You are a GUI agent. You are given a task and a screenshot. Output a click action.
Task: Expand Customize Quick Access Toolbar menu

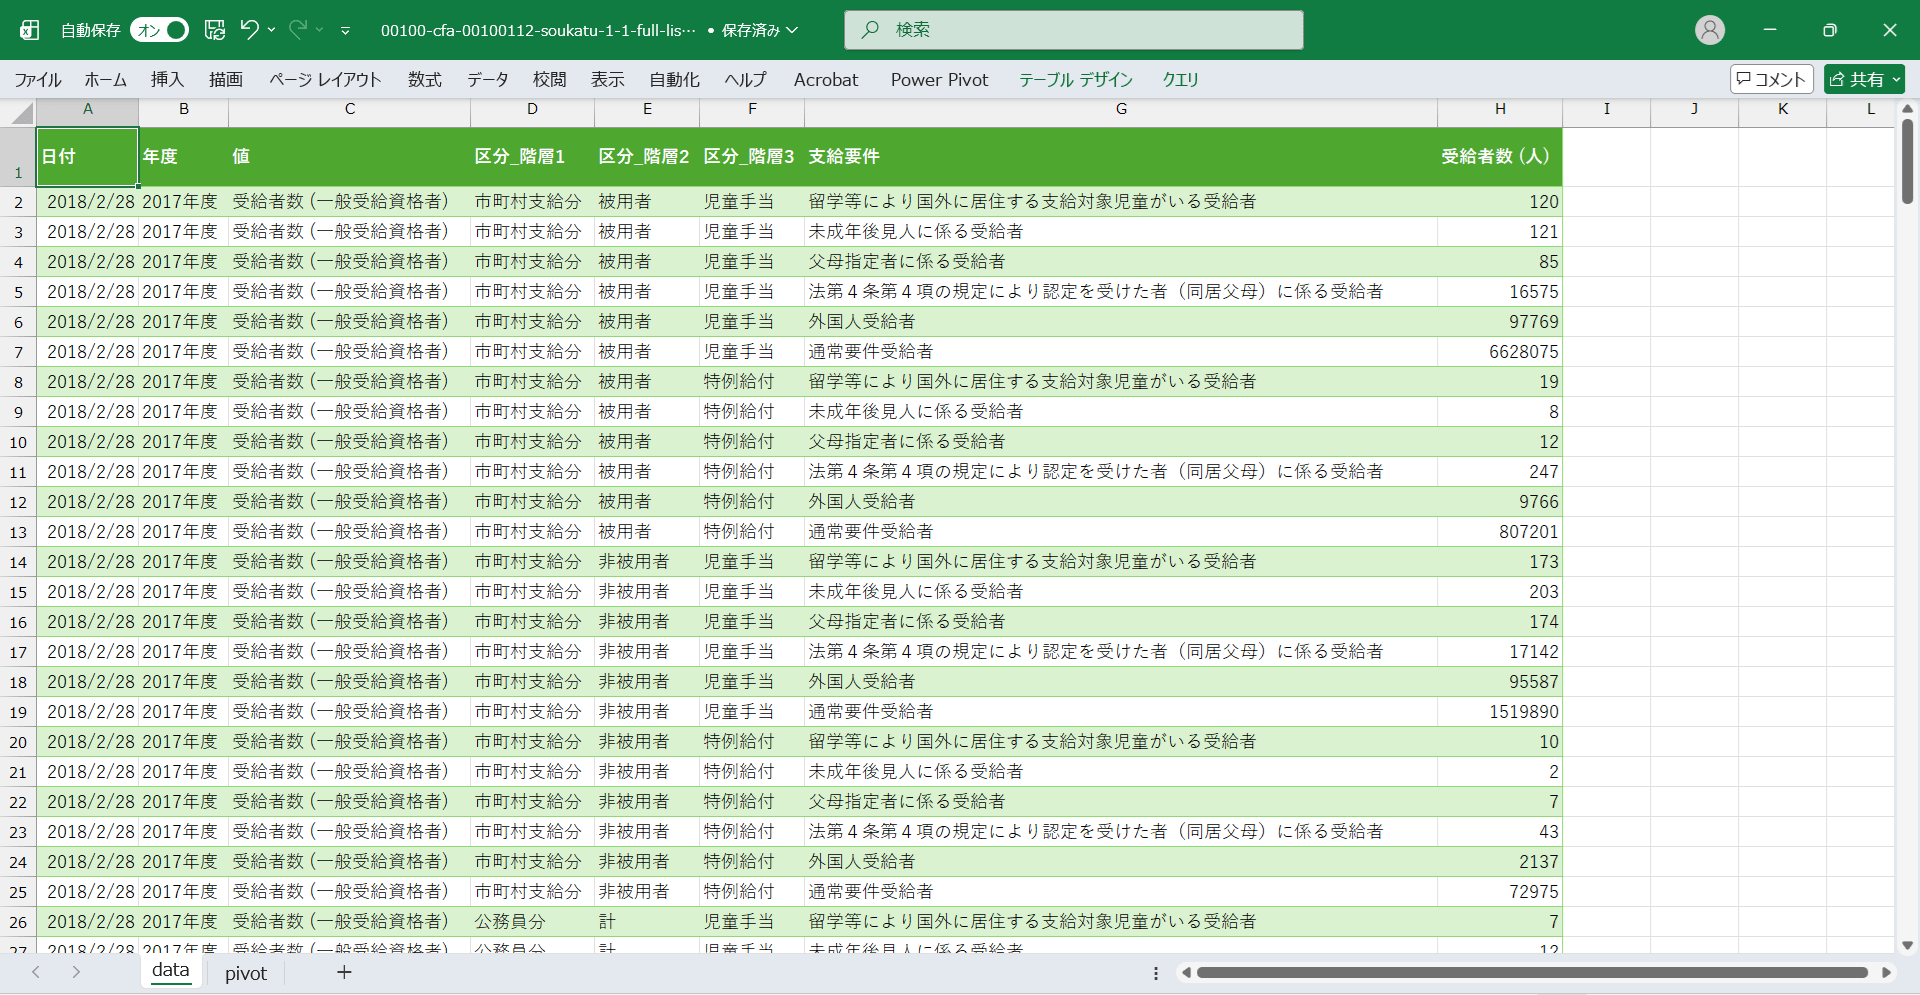tap(345, 31)
